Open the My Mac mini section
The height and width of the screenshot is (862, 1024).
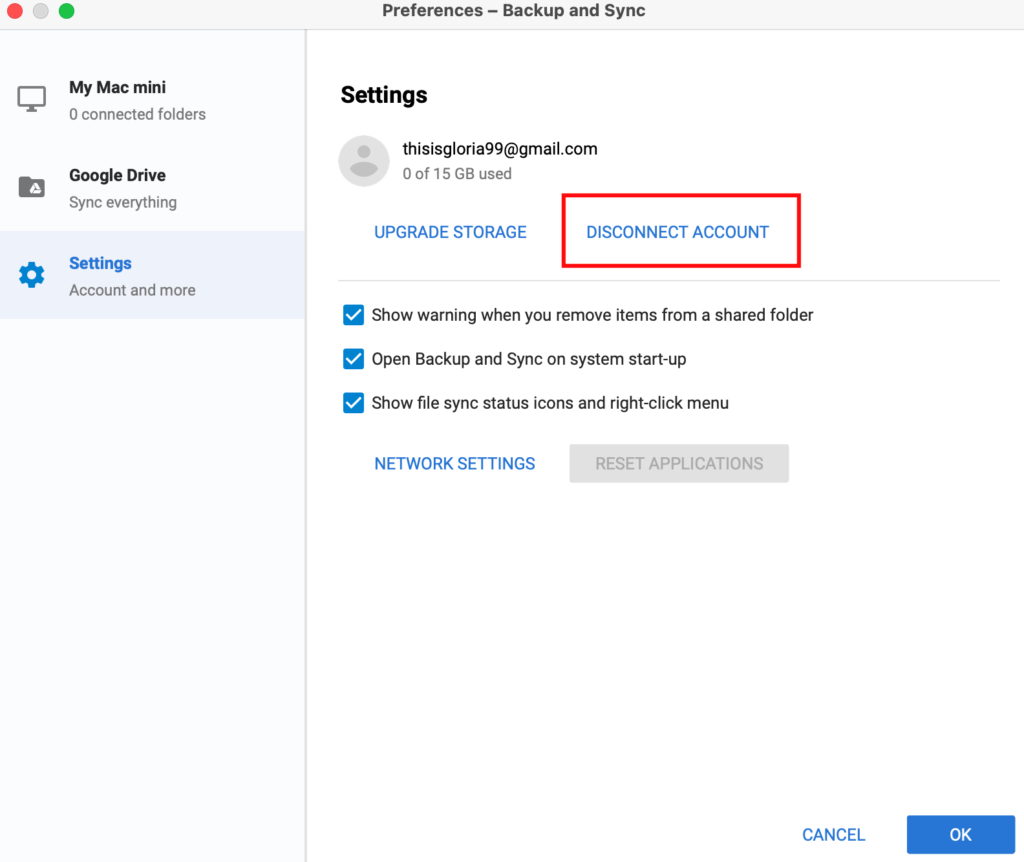pos(137,100)
